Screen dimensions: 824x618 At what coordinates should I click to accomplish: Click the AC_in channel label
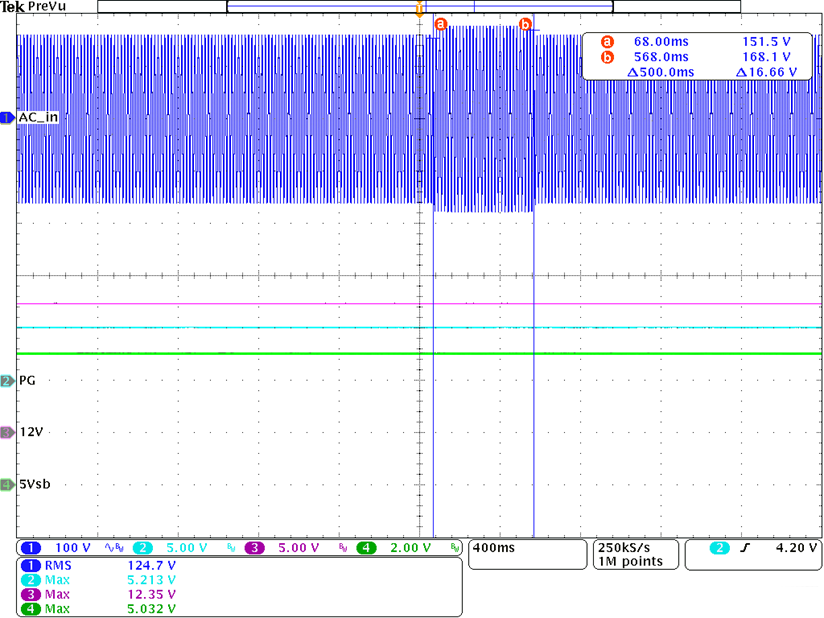[38, 117]
